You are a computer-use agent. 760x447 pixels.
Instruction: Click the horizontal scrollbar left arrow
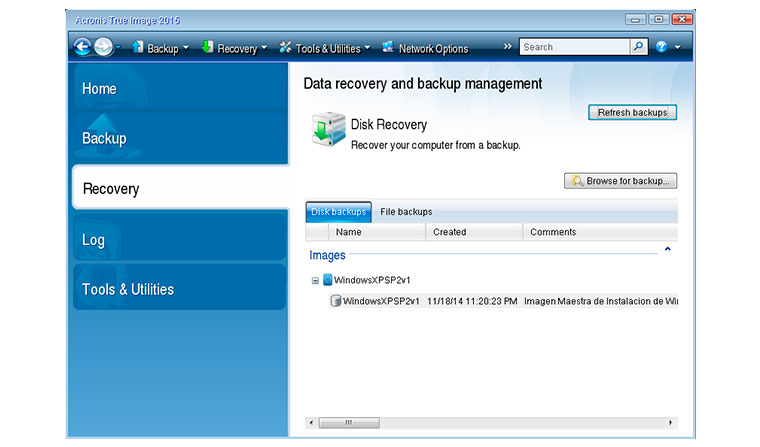point(311,423)
